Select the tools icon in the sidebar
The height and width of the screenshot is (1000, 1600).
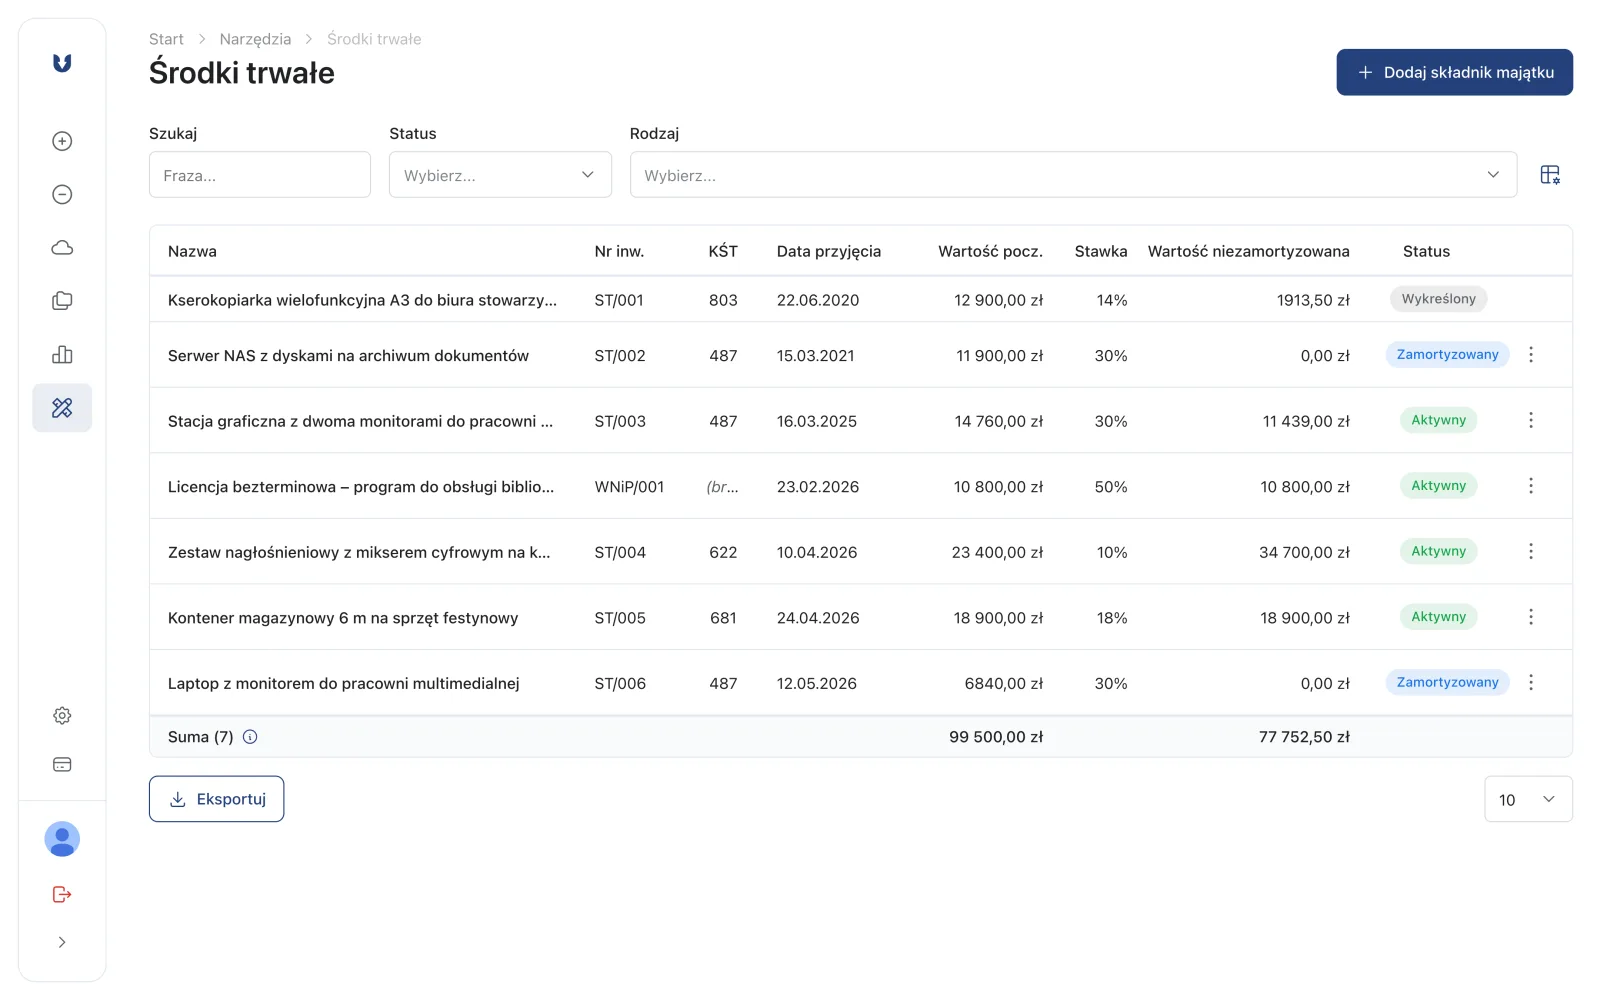click(x=62, y=408)
